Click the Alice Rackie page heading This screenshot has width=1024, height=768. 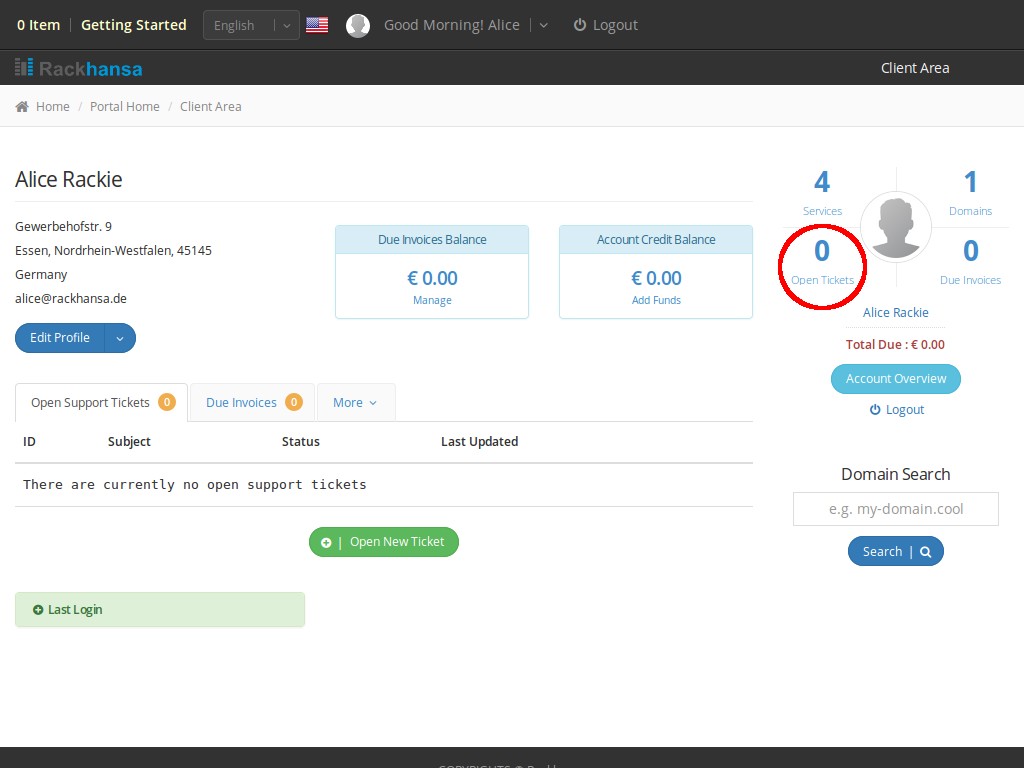point(69,180)
